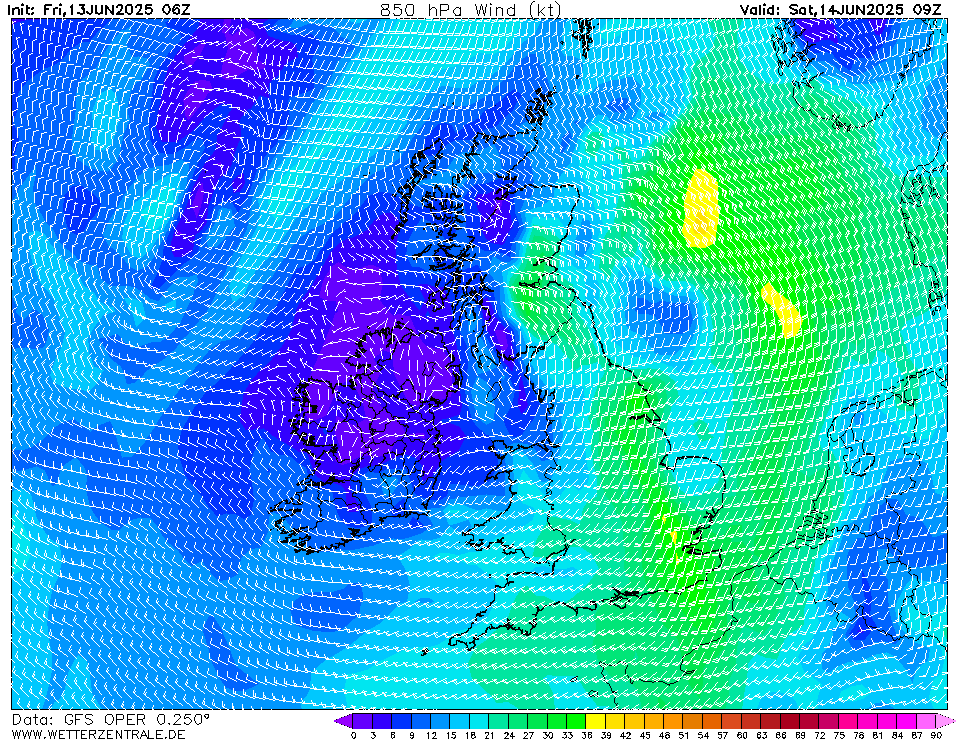Select the 27–30 kt green legend swatch
This screenshot has width=959, height=741.
(x=538, y=721)
